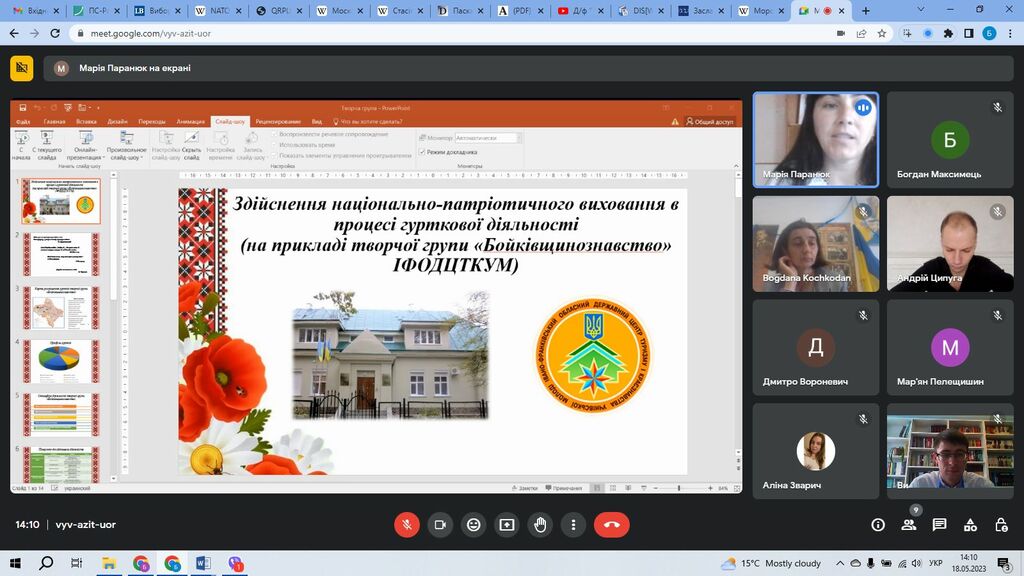
Task: Unmute the microphone in Meet
Action: pos(407,524)
